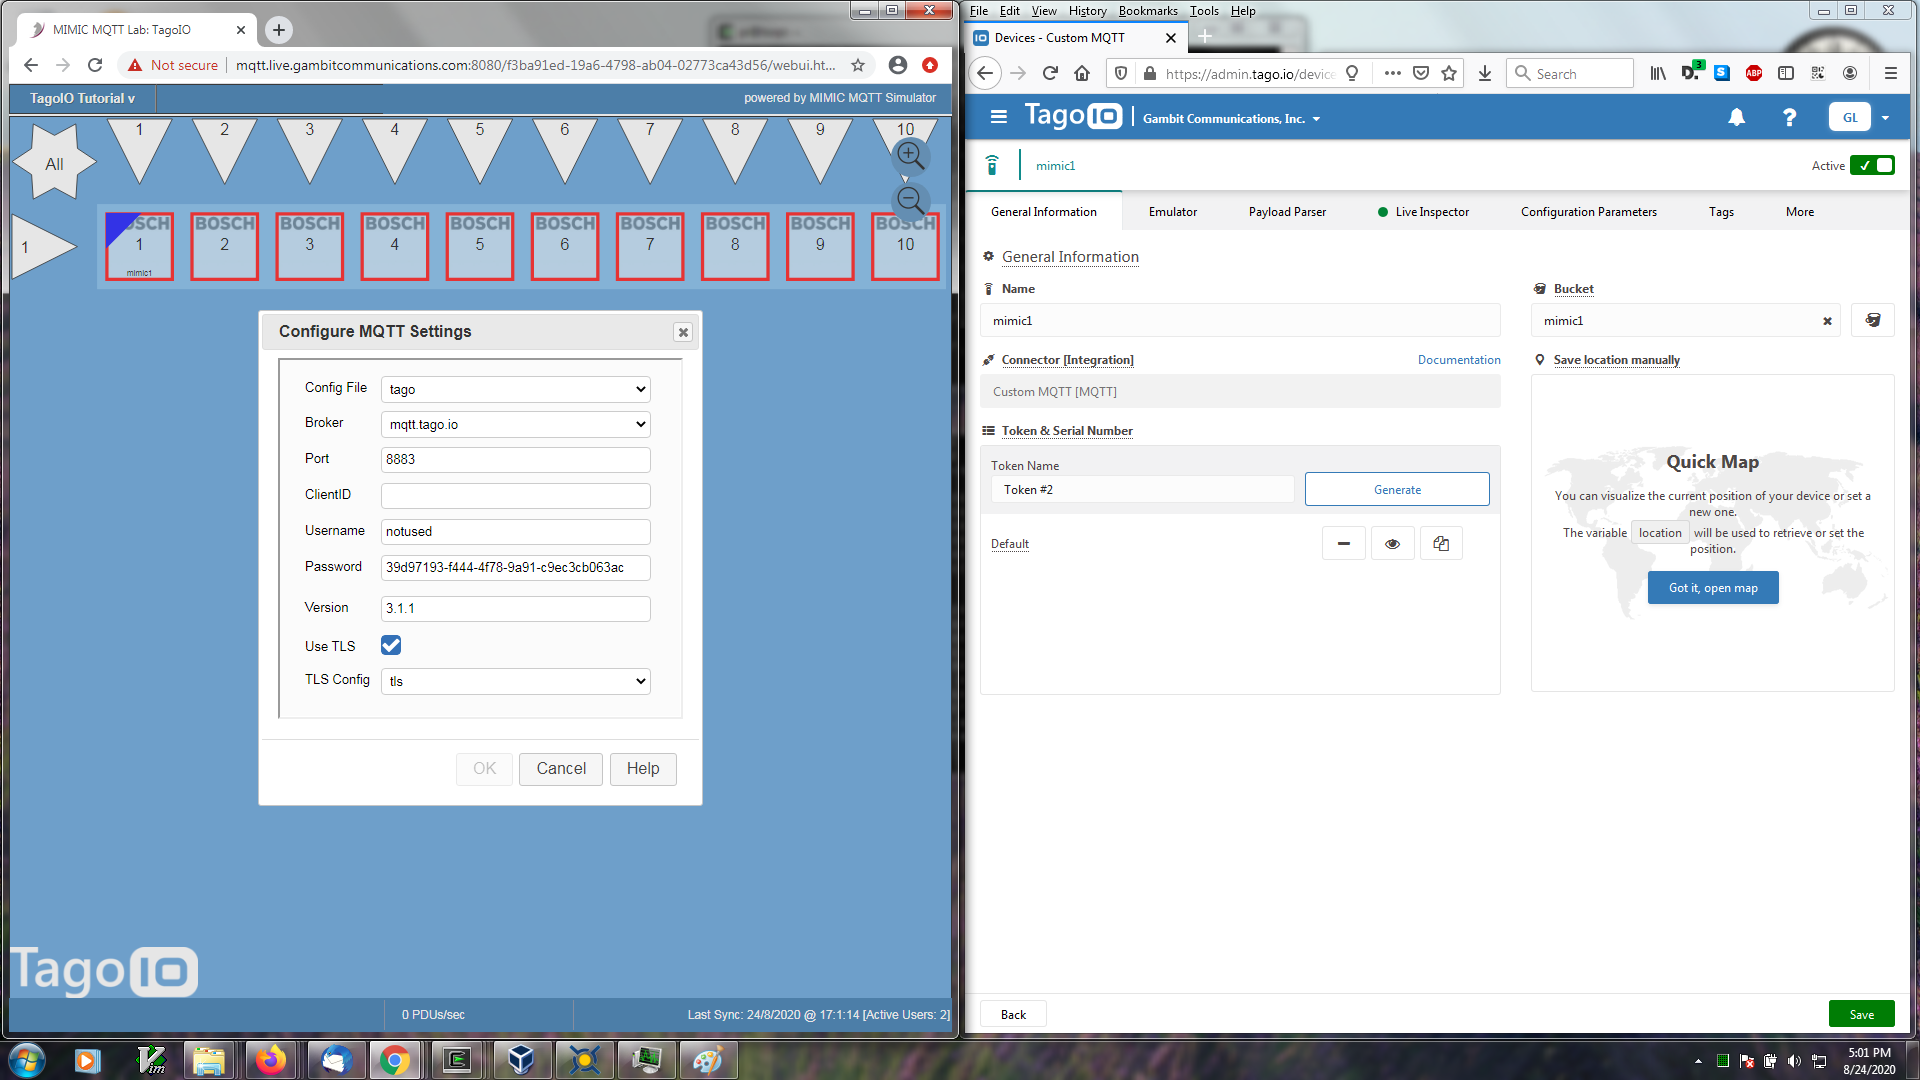Open the Firefox downloads arrow icon
The width and height of the screenshot is (1920, 1080).
(x=1485, y=73)
